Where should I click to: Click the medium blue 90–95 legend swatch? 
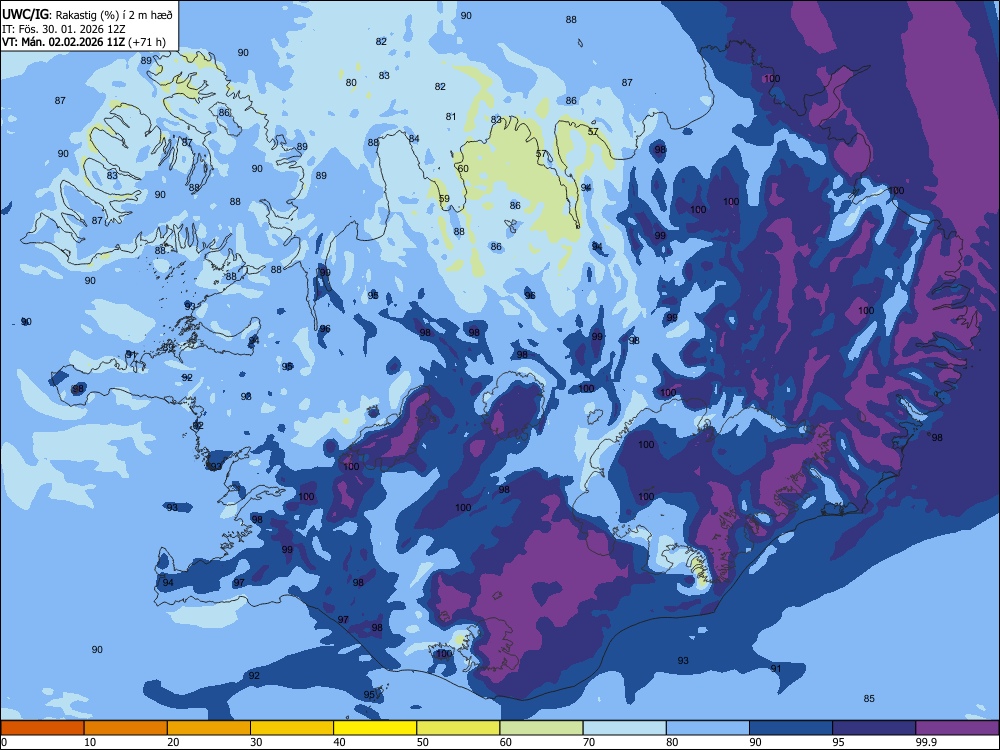tap(791, 728)
